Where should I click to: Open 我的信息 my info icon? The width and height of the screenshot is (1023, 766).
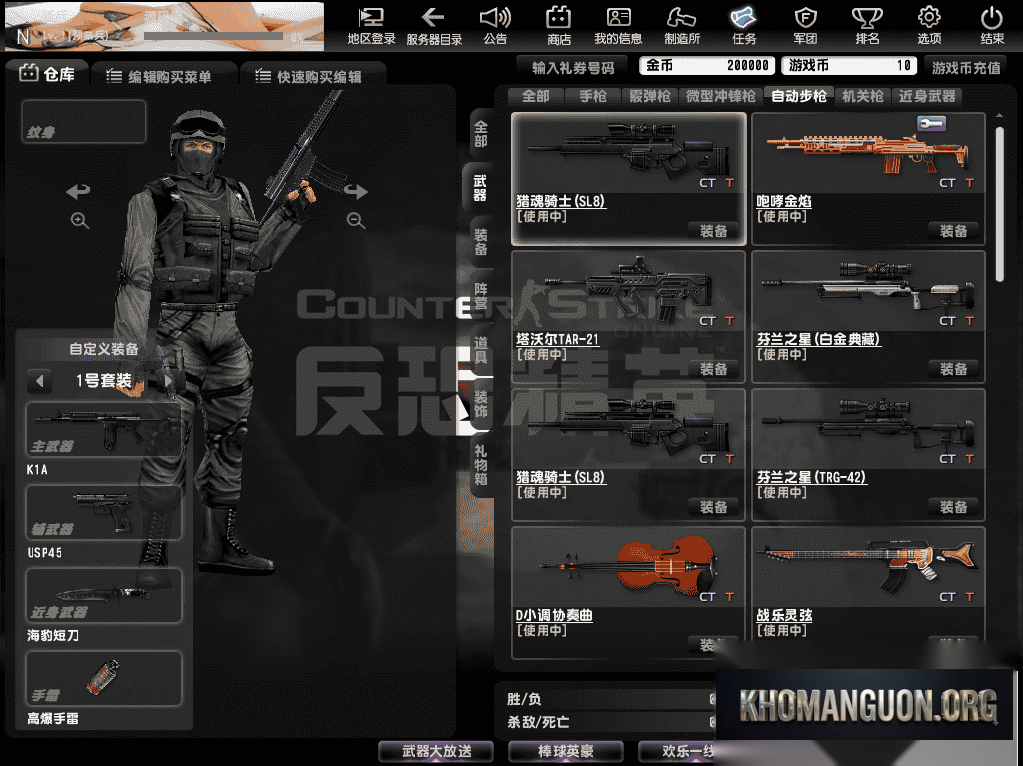tap(618, 26)
